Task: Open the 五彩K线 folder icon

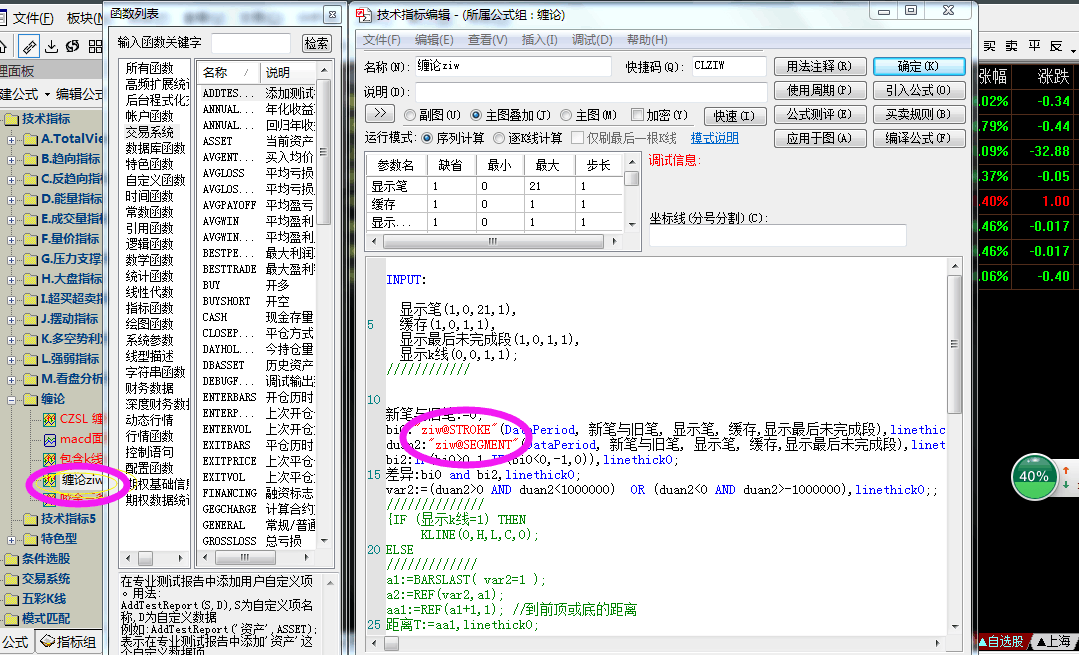Action: tap(13, 599)
